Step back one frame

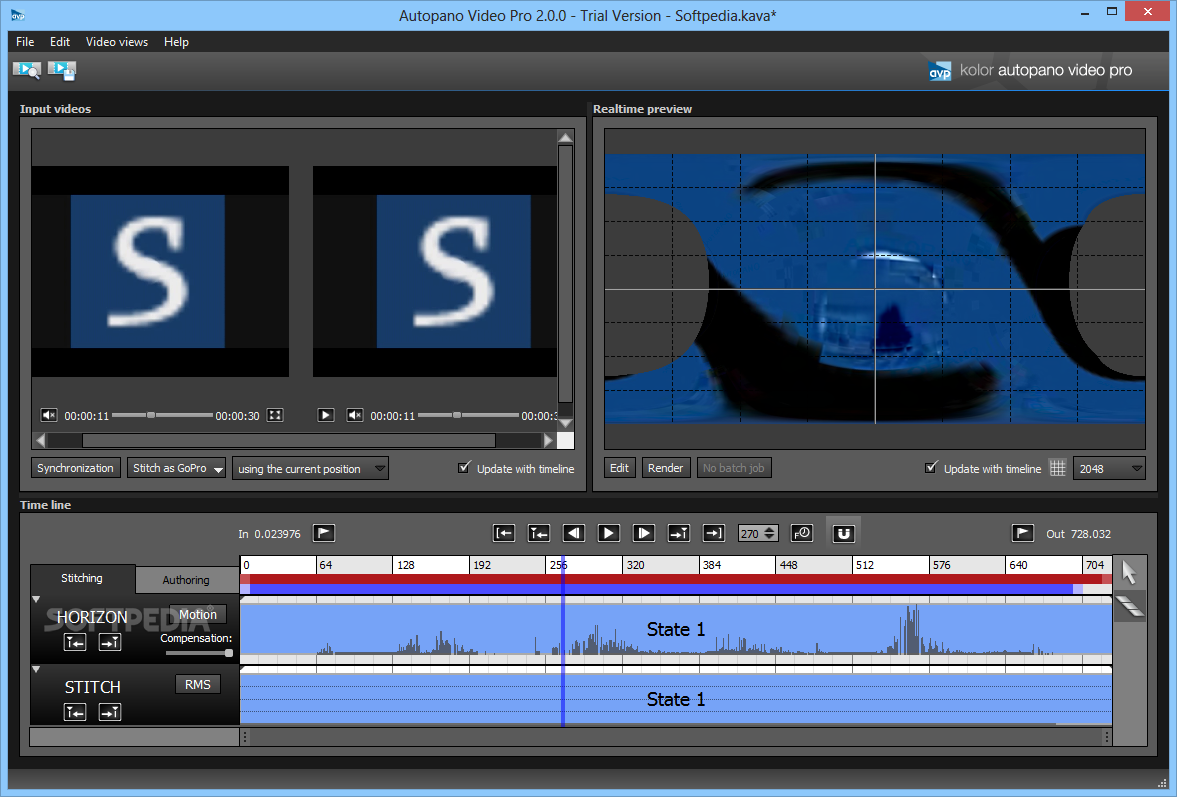[x=573, y=533]
